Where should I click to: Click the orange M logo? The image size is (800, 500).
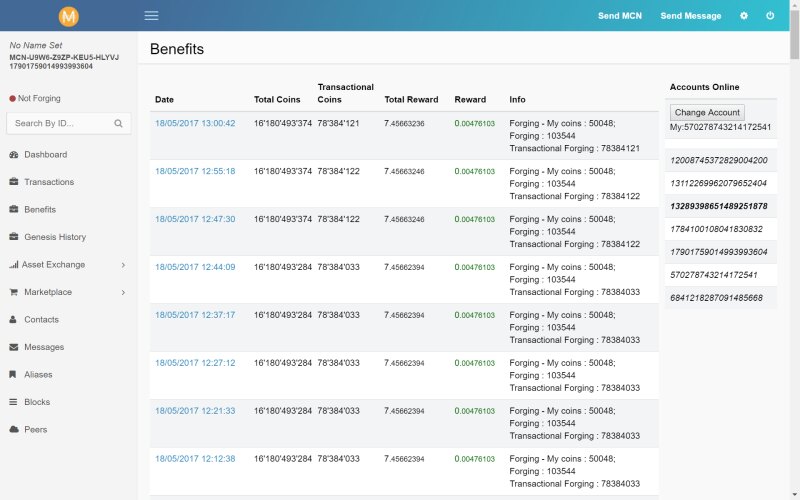(x=68, y=16)
